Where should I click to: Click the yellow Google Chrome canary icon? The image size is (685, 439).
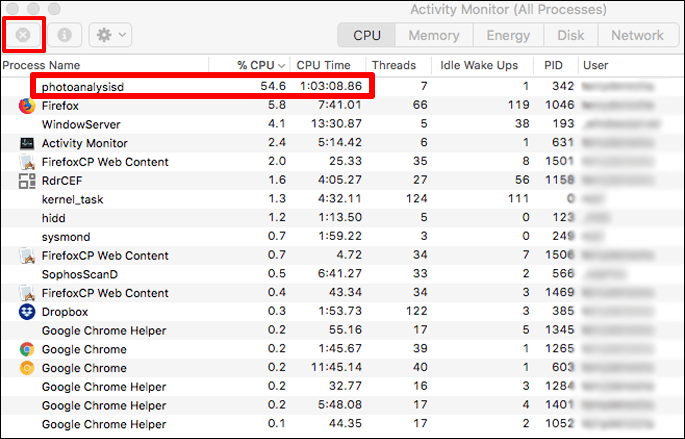pyautogui.click(x=27, y=368)
